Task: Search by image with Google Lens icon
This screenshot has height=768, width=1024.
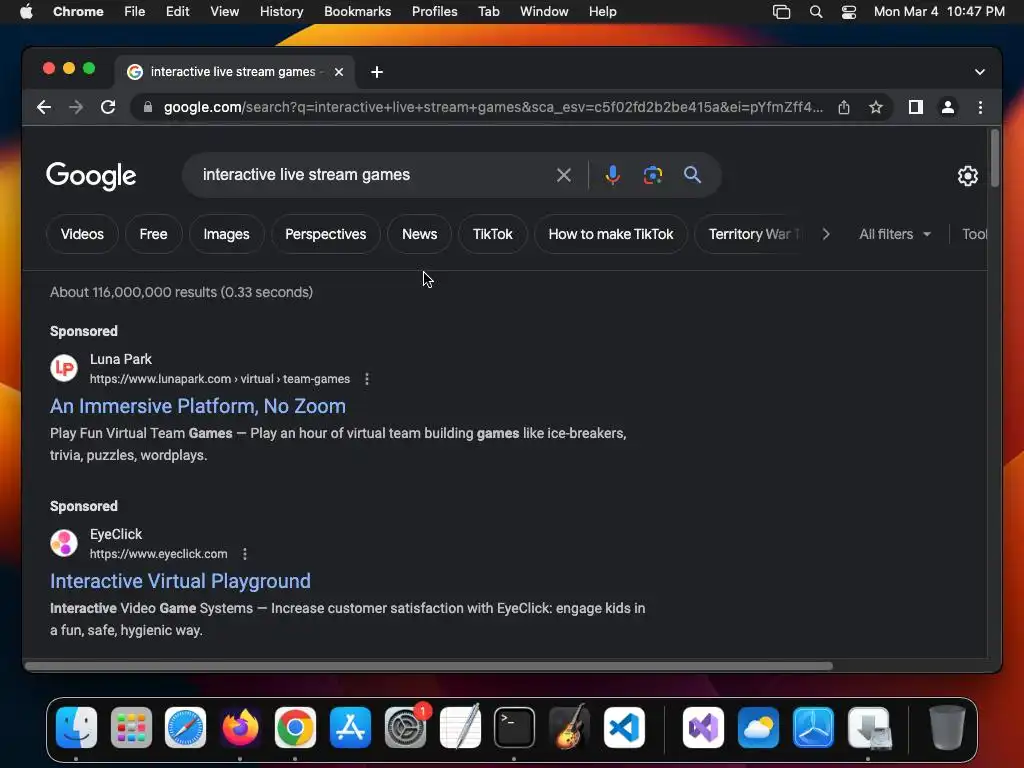Action: (x=652, y=175)
